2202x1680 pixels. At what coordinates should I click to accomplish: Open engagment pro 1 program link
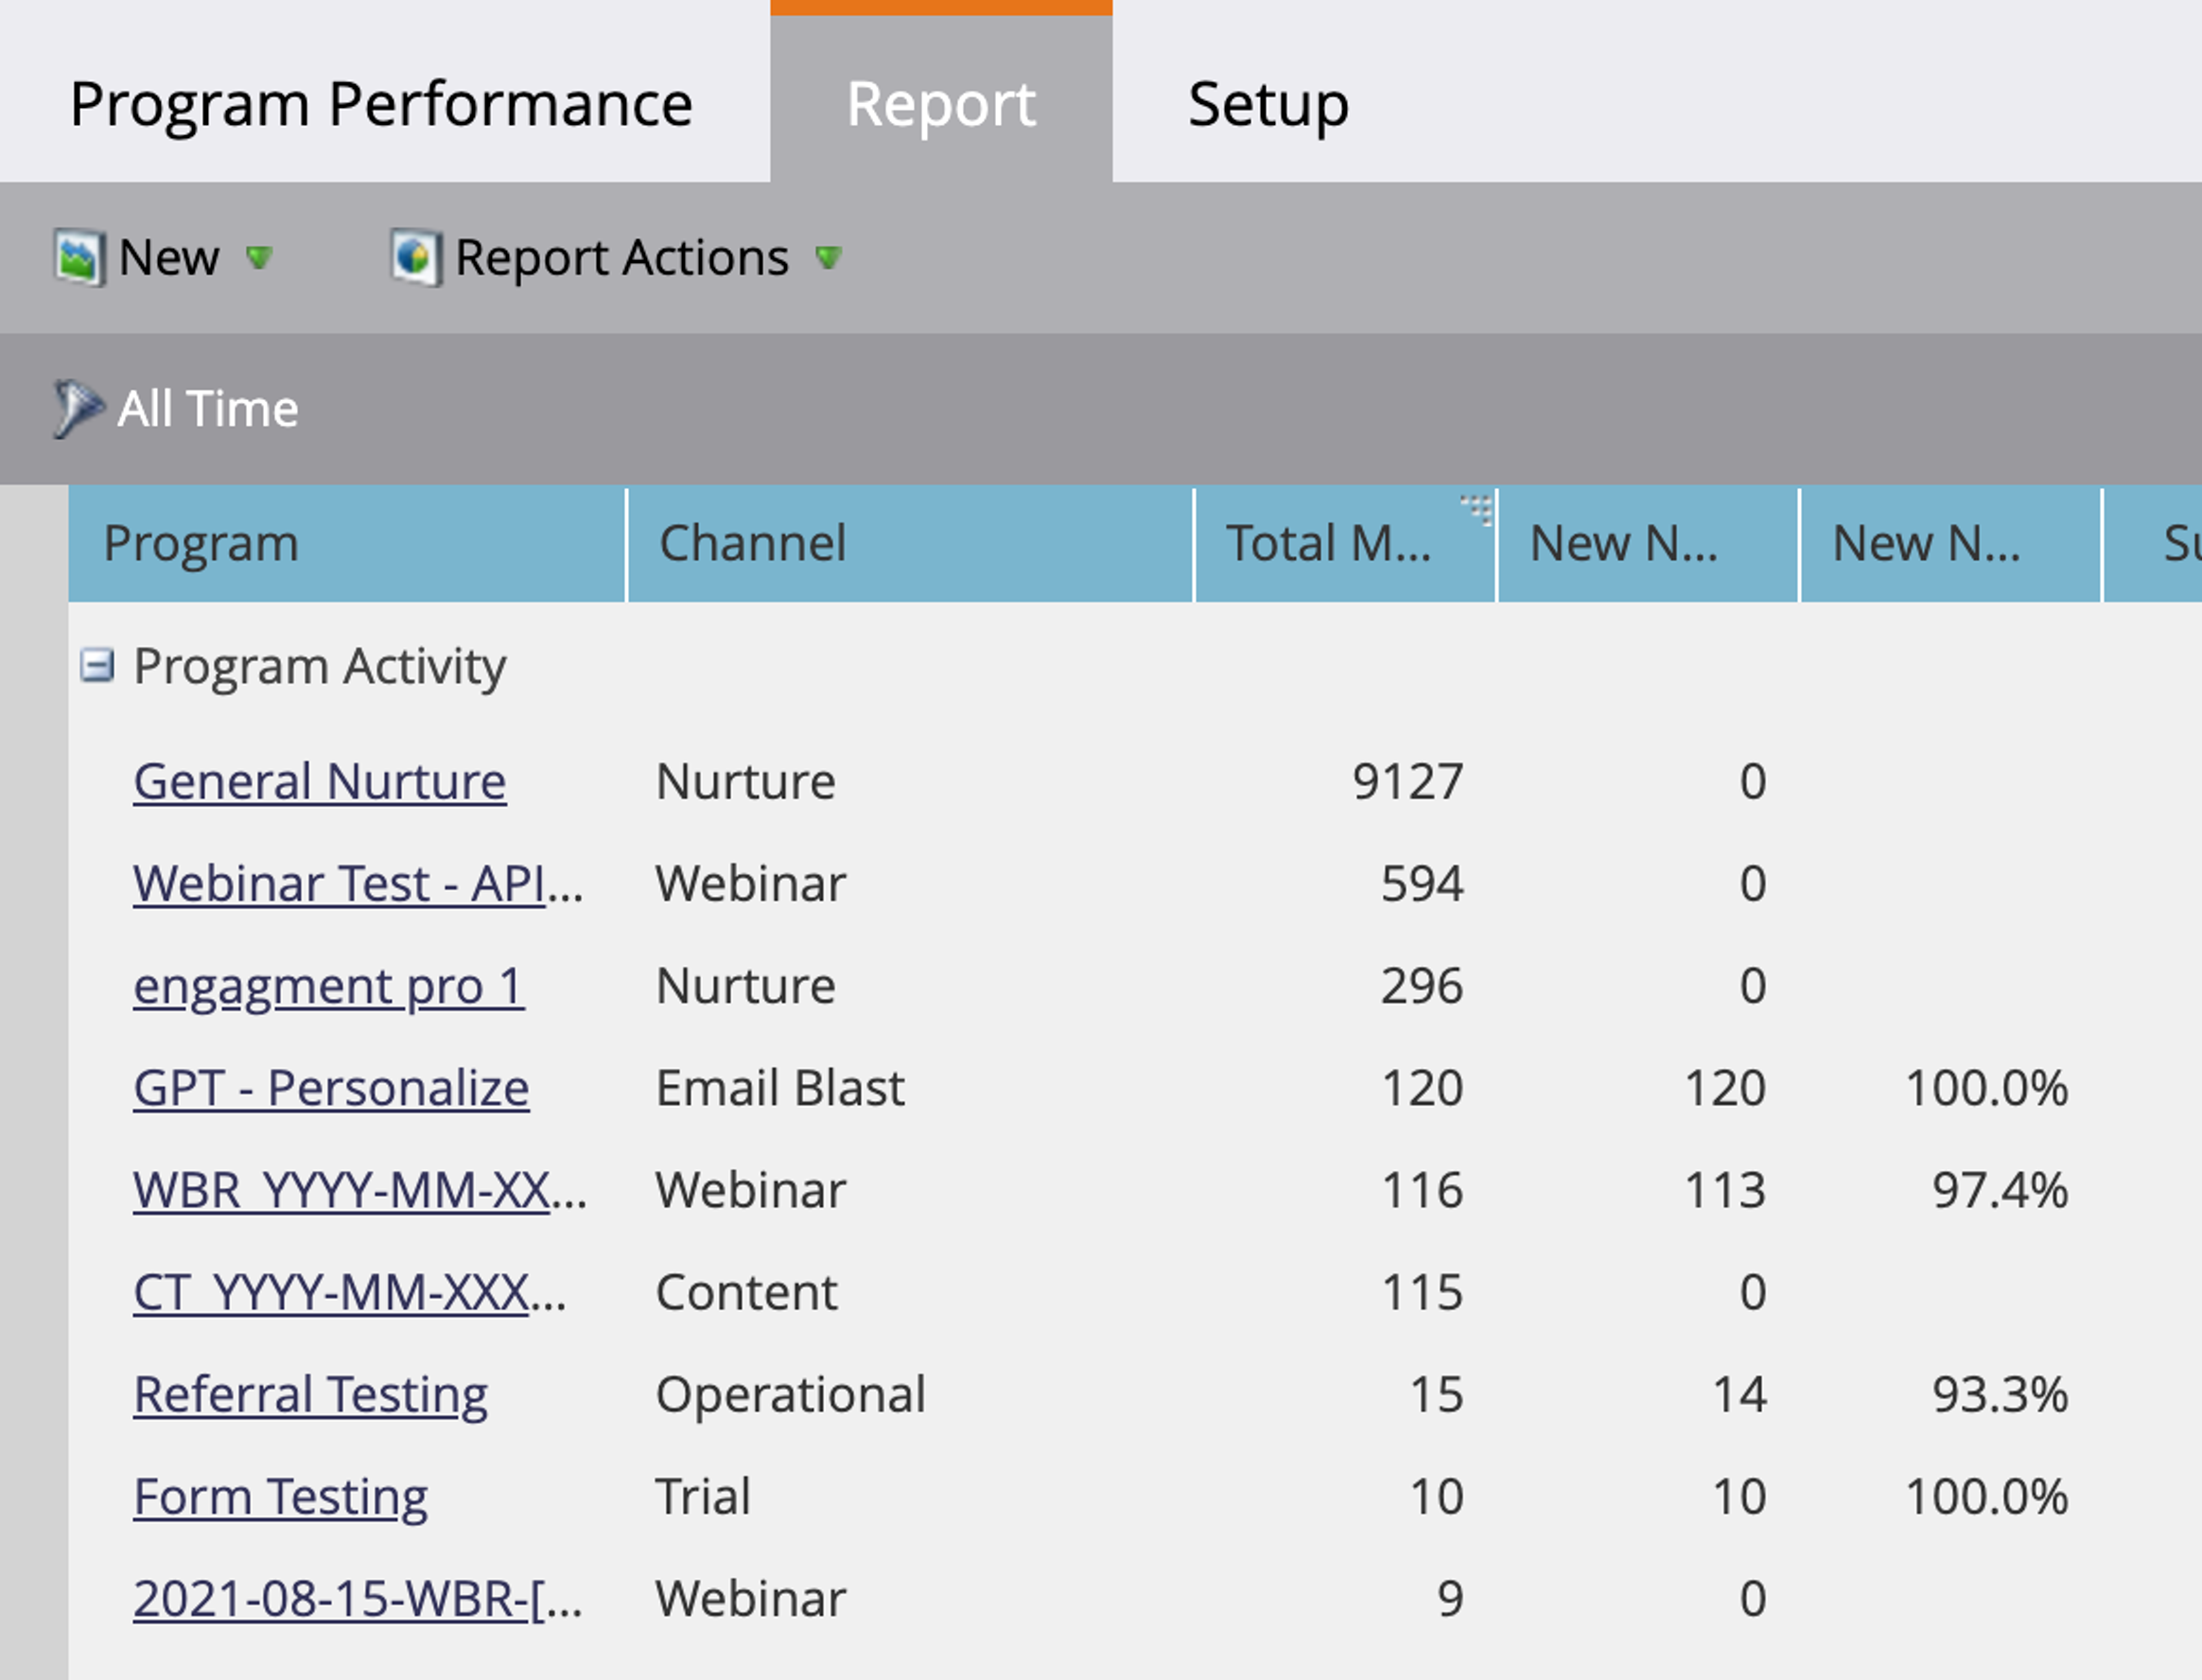click(328, 986)
